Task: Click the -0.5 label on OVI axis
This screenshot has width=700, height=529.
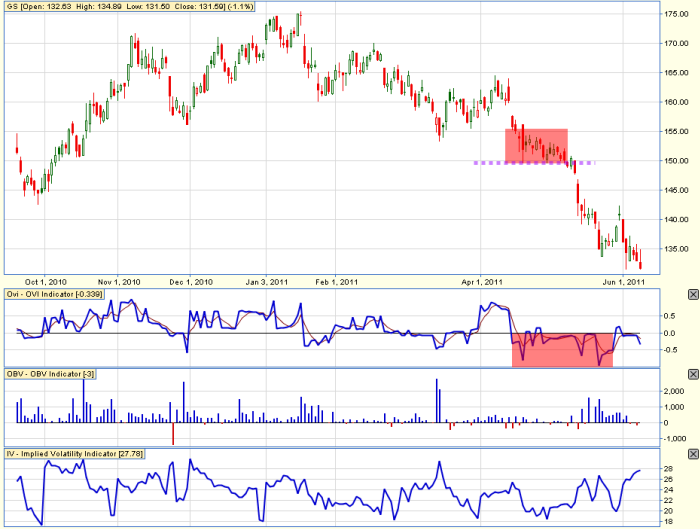Action: coord(668,350)
